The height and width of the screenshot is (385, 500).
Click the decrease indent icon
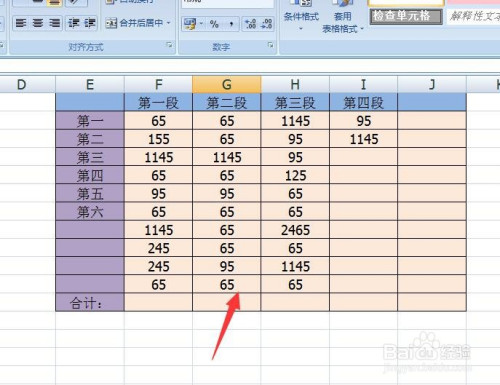point(74,23)
